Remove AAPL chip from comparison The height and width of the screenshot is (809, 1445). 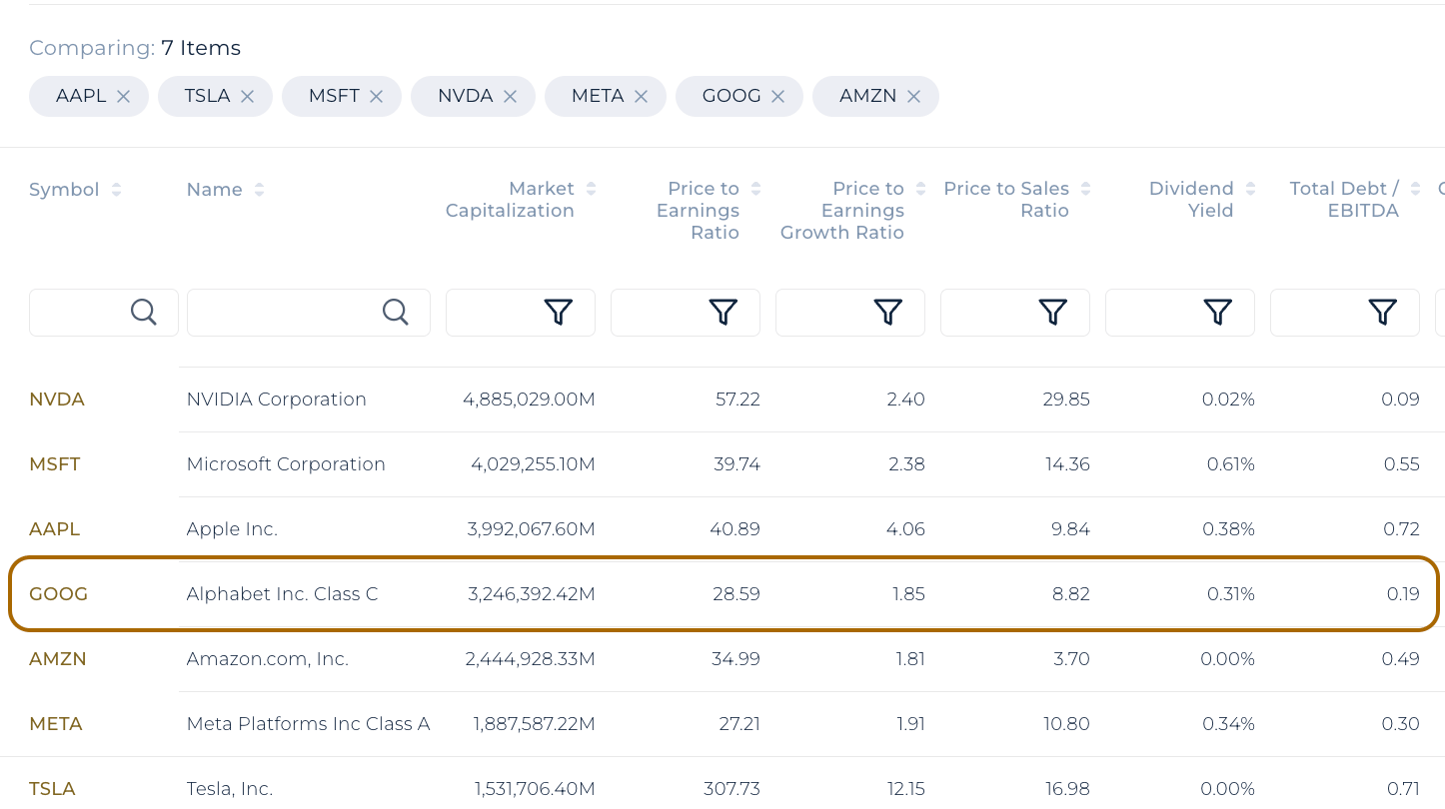click(123, 97)
